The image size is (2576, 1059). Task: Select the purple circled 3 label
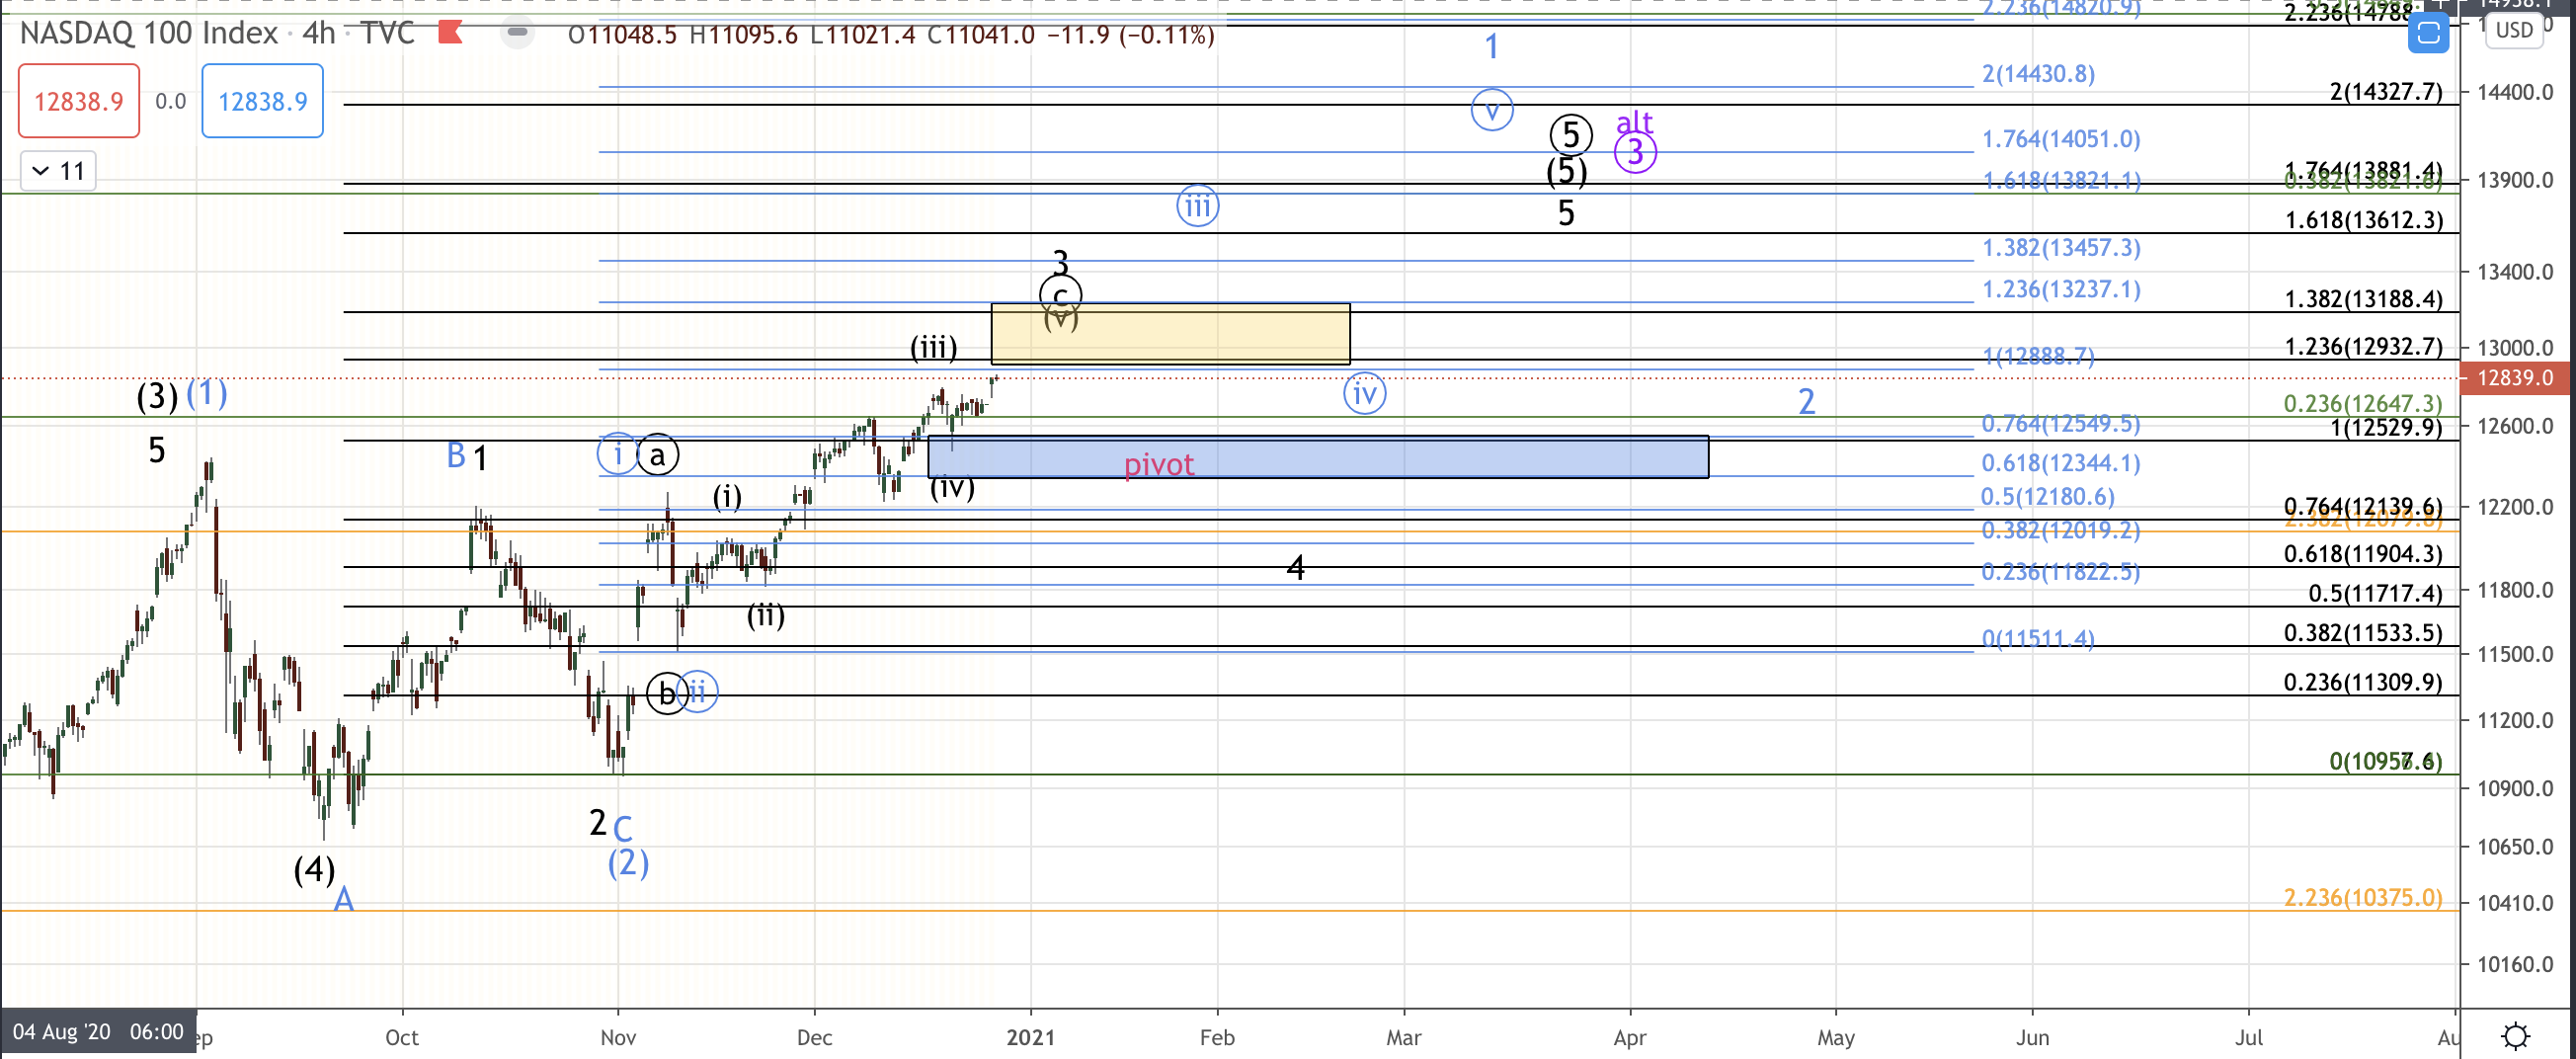pos(1635,153)
